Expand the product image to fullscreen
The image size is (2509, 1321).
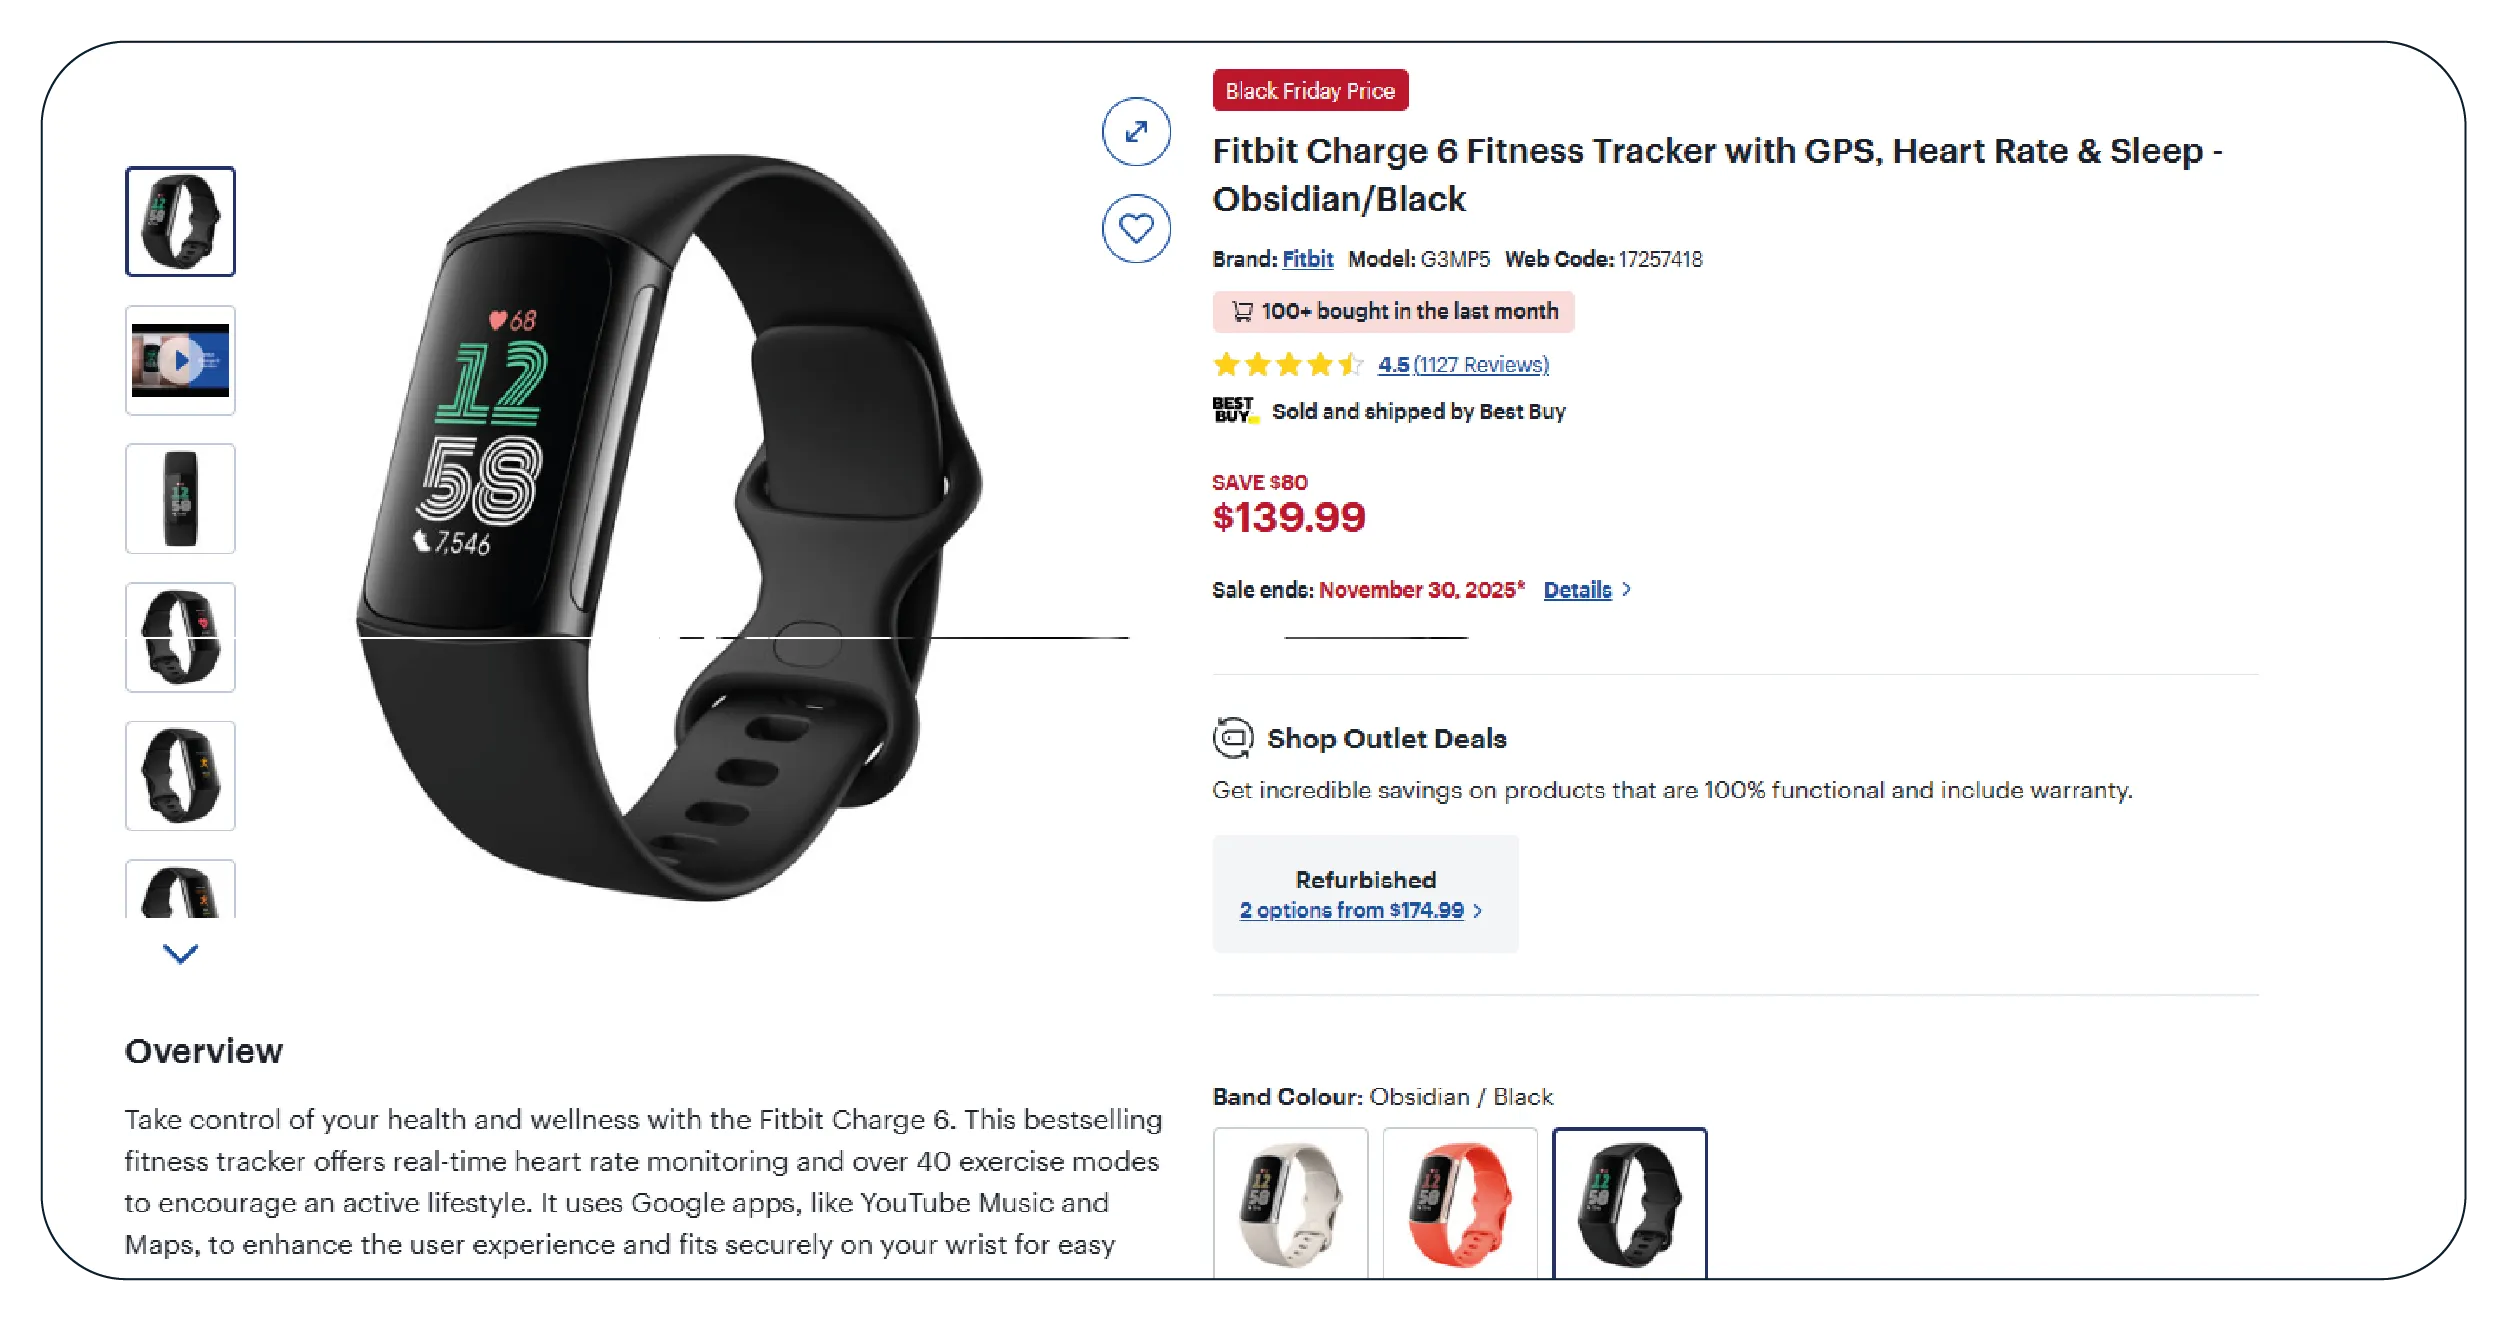(1136, 132)
